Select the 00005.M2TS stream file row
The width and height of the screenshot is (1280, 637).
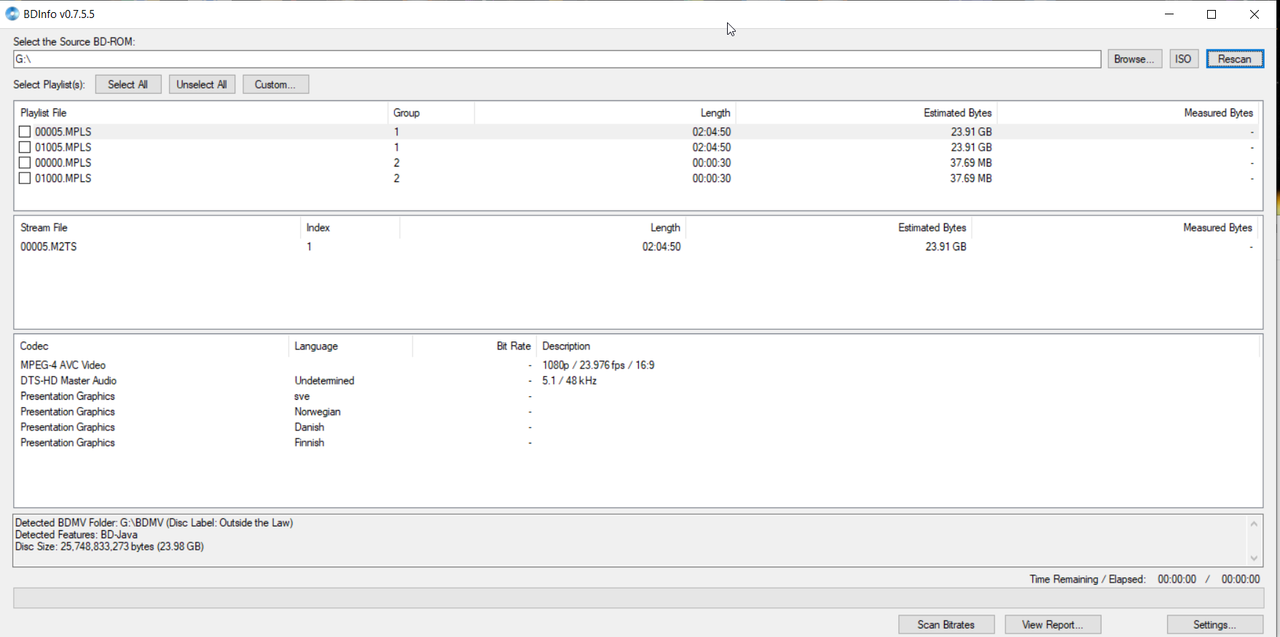click(637, 246)
